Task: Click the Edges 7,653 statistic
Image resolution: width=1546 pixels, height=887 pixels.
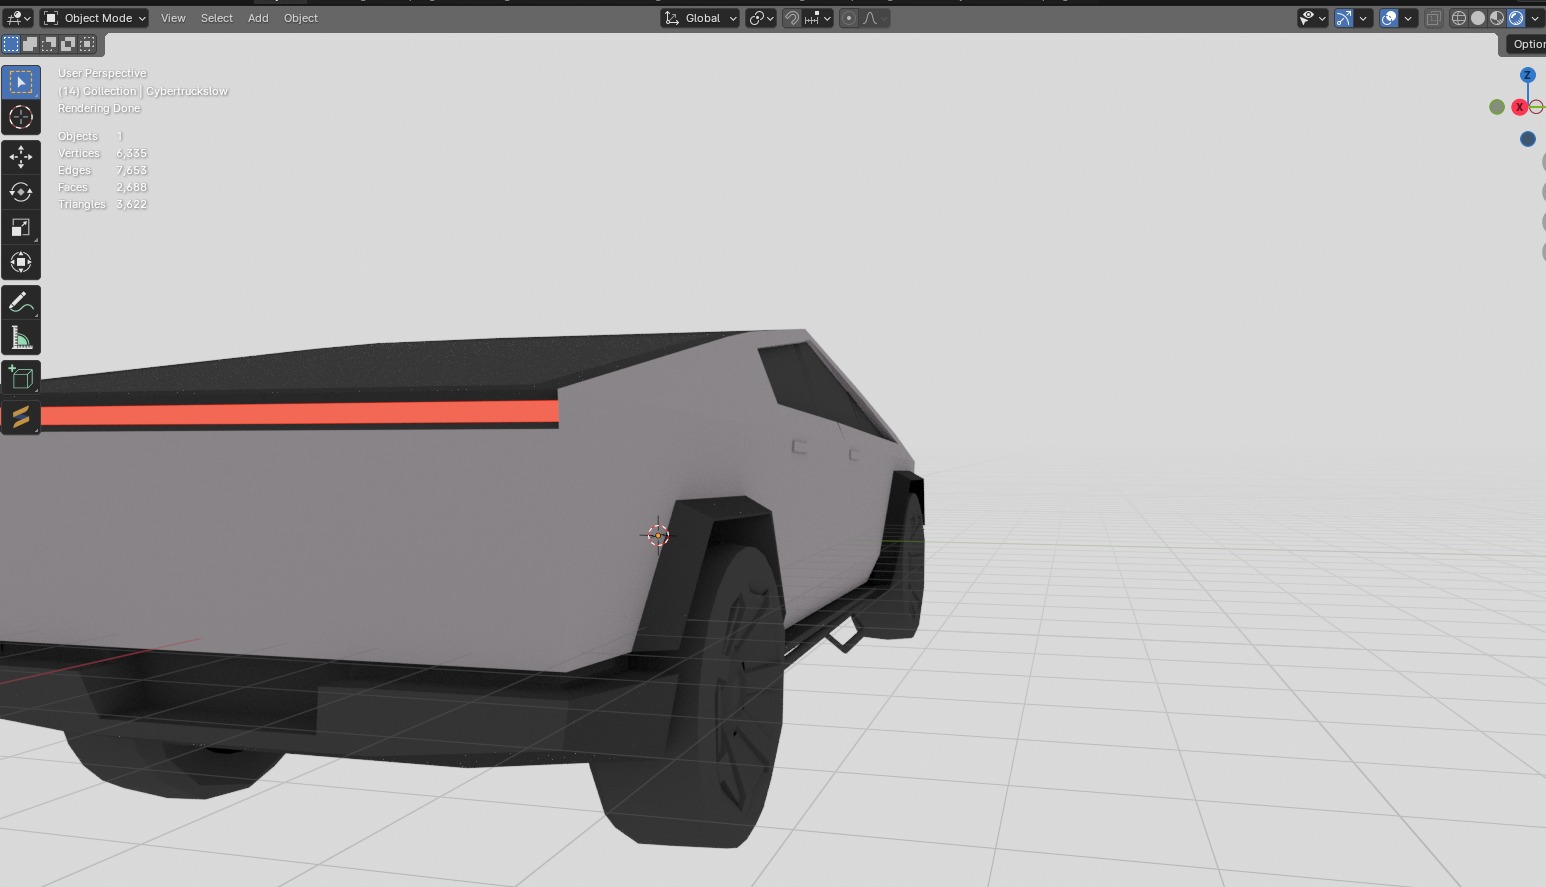Action: click(102, 170)
